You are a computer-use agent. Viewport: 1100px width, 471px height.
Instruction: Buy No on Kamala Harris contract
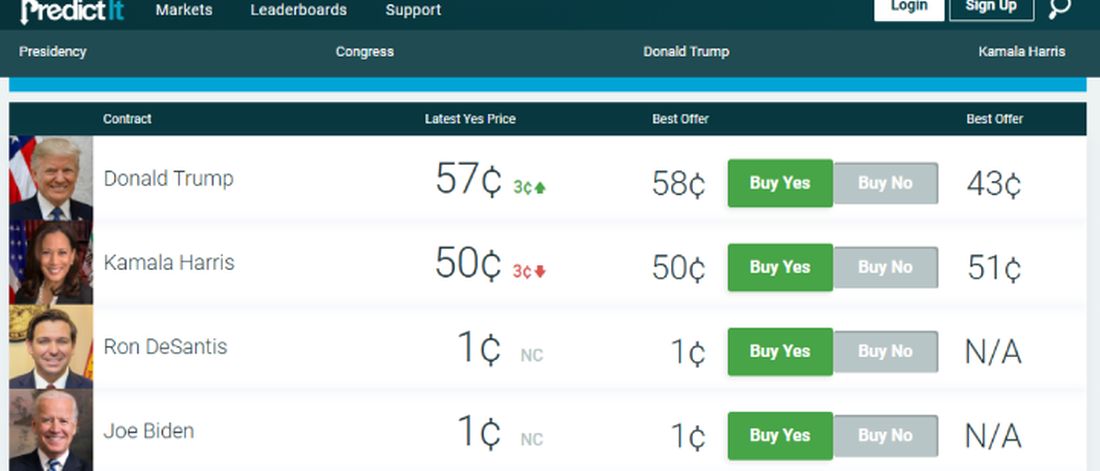(885, 267)
